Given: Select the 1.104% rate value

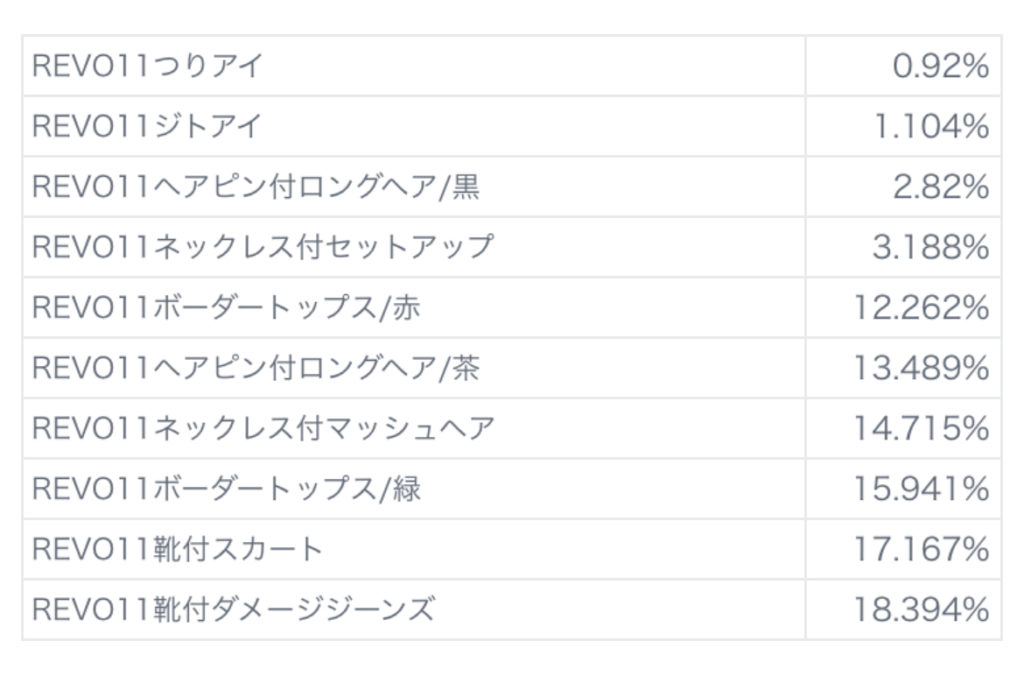Looking at the screenshot, I should coord(931,127).
